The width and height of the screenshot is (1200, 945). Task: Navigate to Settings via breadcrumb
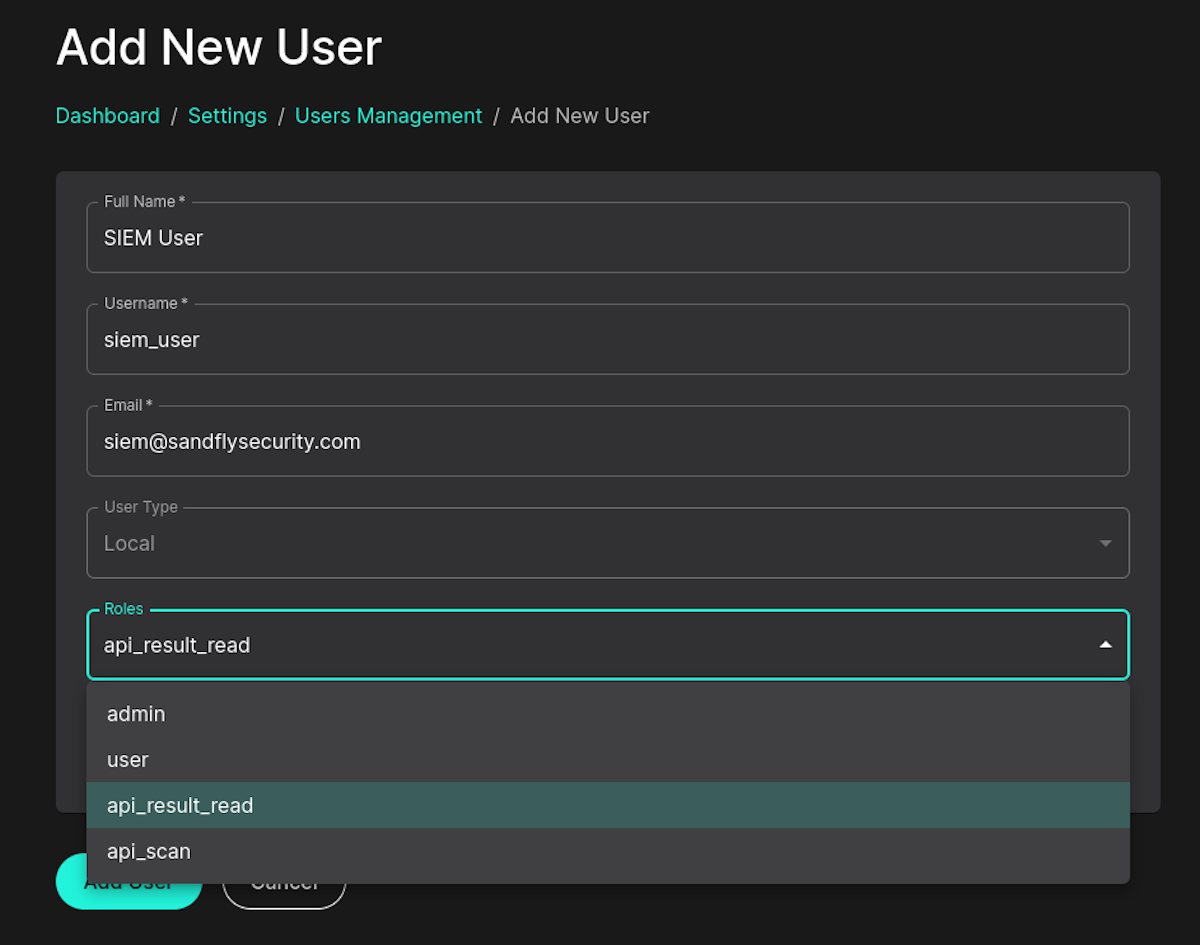pyautogui.click(x=227, y=115)
